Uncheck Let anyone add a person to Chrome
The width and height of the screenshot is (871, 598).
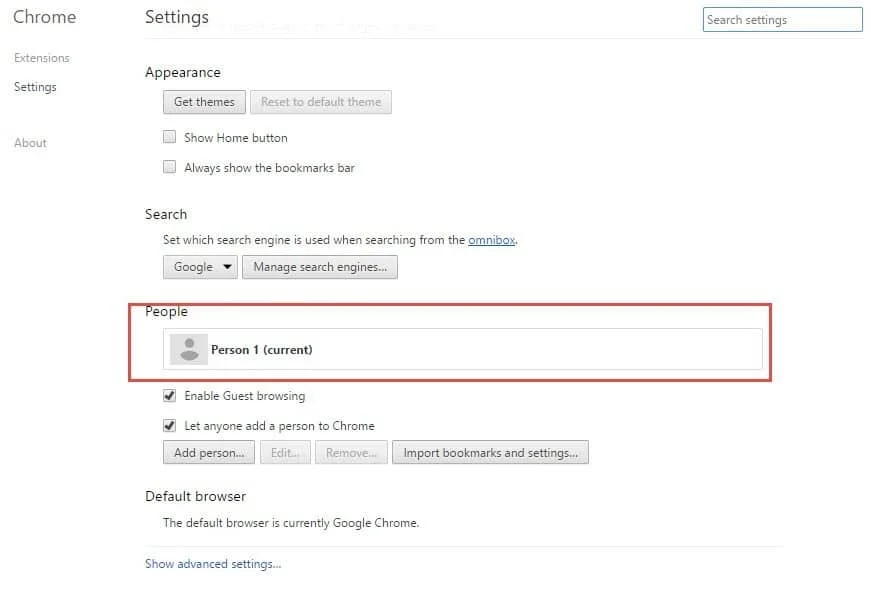(x=170, y=425)
